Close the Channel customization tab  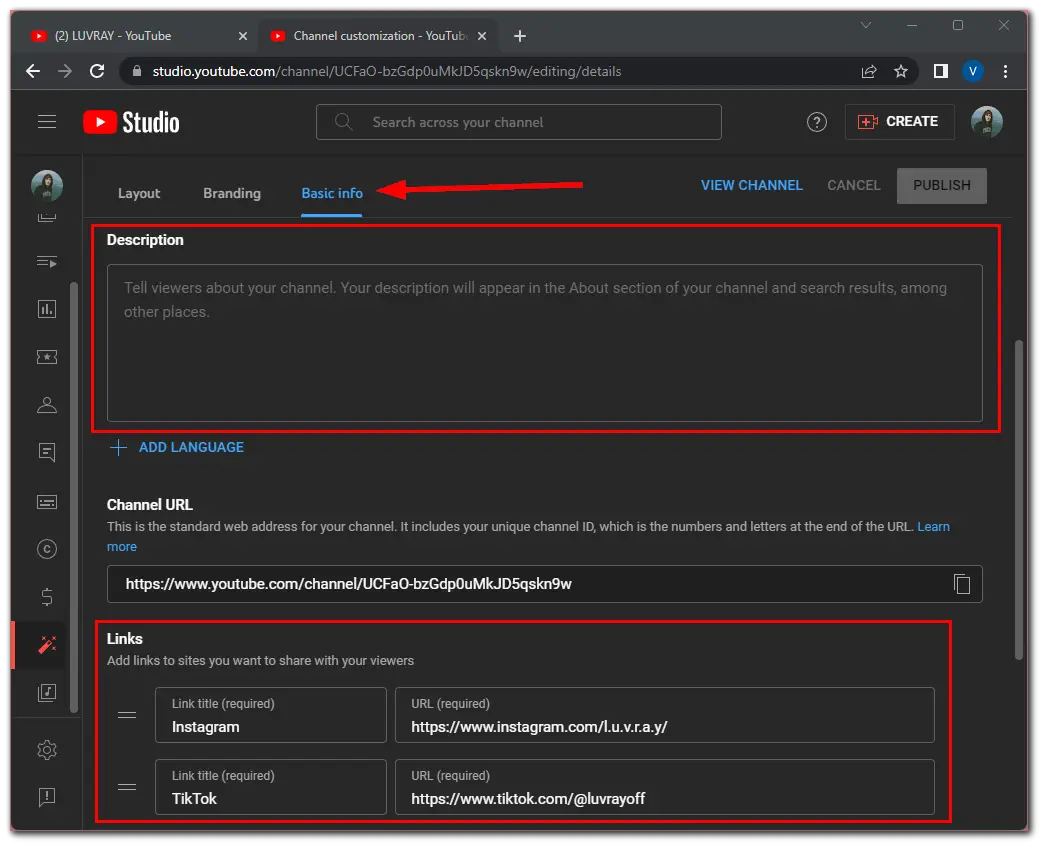[482, 36]
